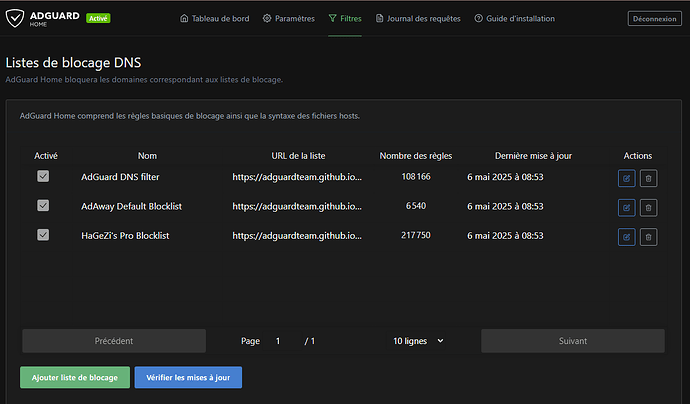Edit the HaGeZi's Pro Blocklist entry
Viewport: 690px width, 404px height.
(x=626, y=237)
